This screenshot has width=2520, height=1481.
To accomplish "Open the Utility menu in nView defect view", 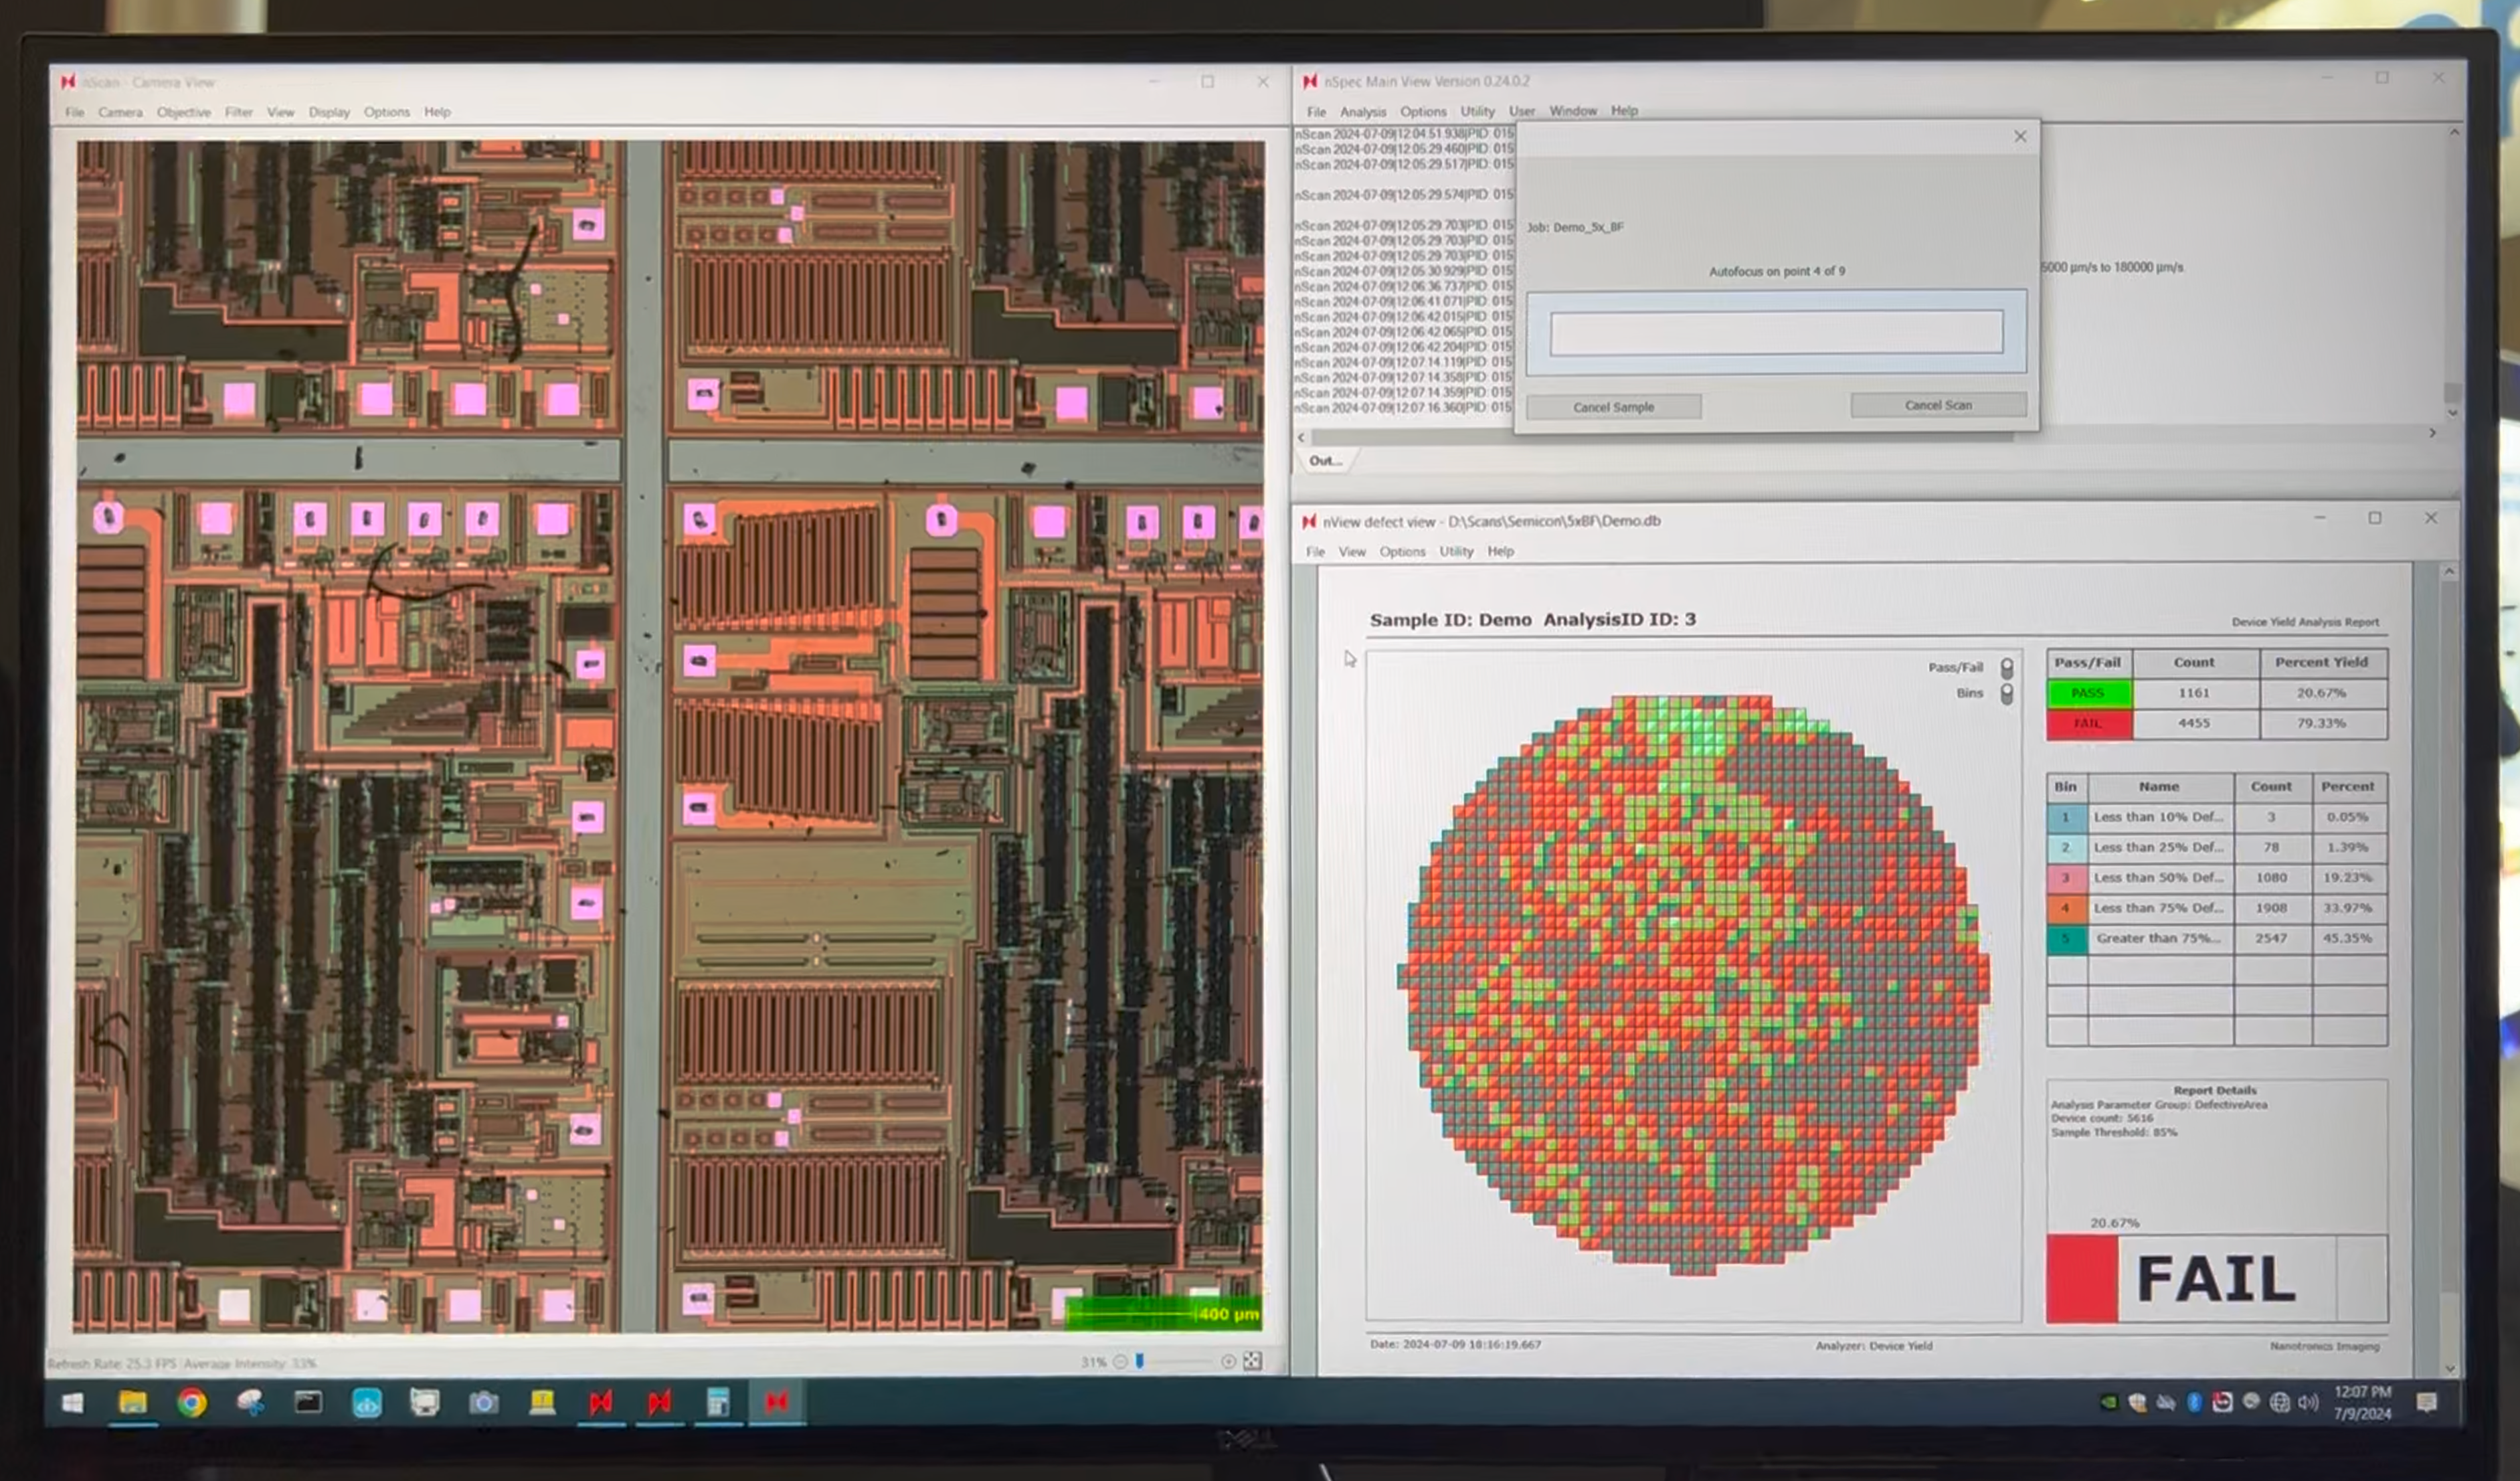I will point(1456,551).
